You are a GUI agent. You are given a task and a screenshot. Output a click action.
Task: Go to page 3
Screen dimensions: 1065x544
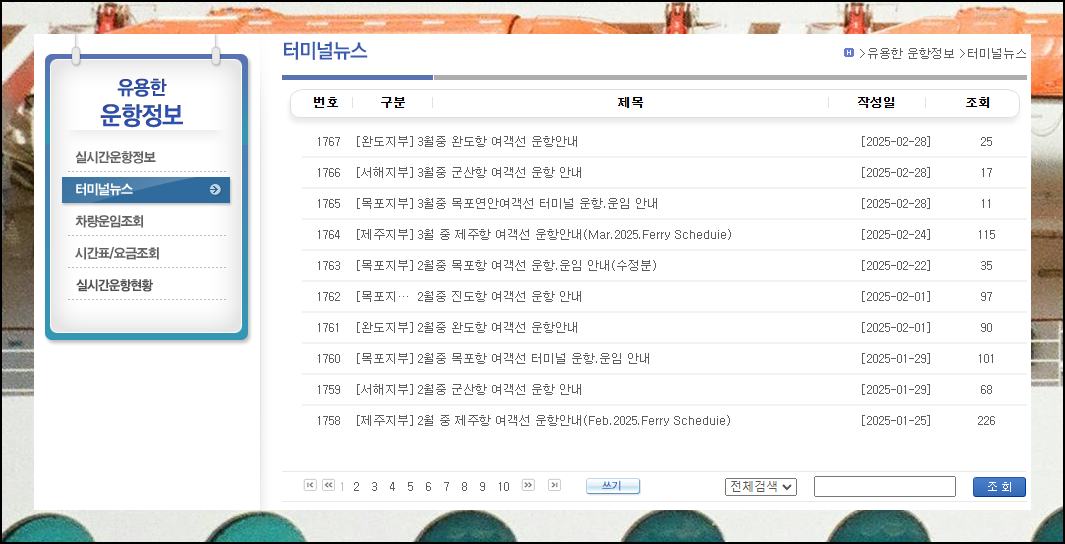pyautogui.click(x=374, y=486)
